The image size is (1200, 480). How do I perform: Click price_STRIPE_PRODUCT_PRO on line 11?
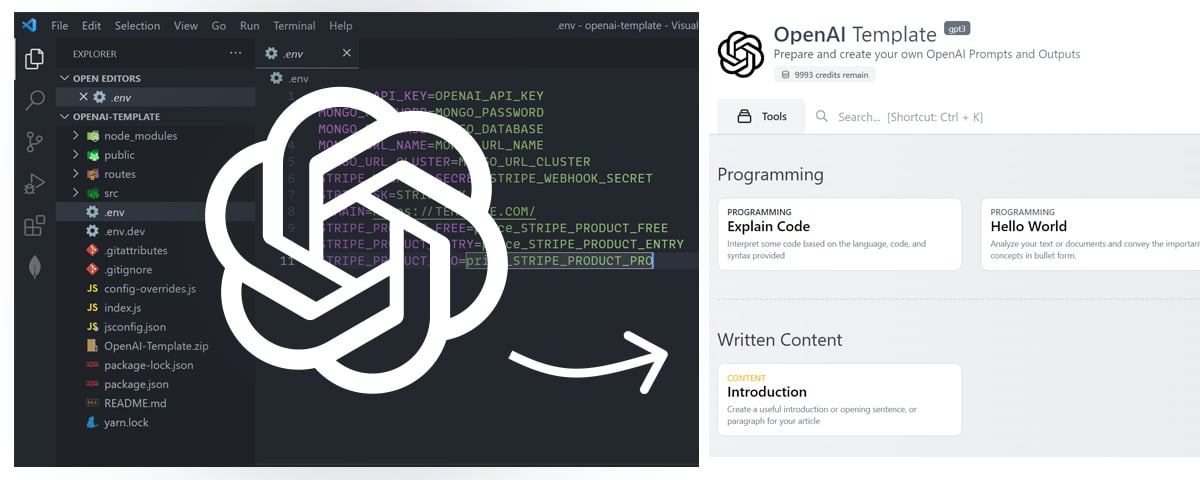click(x=559, y=261)
